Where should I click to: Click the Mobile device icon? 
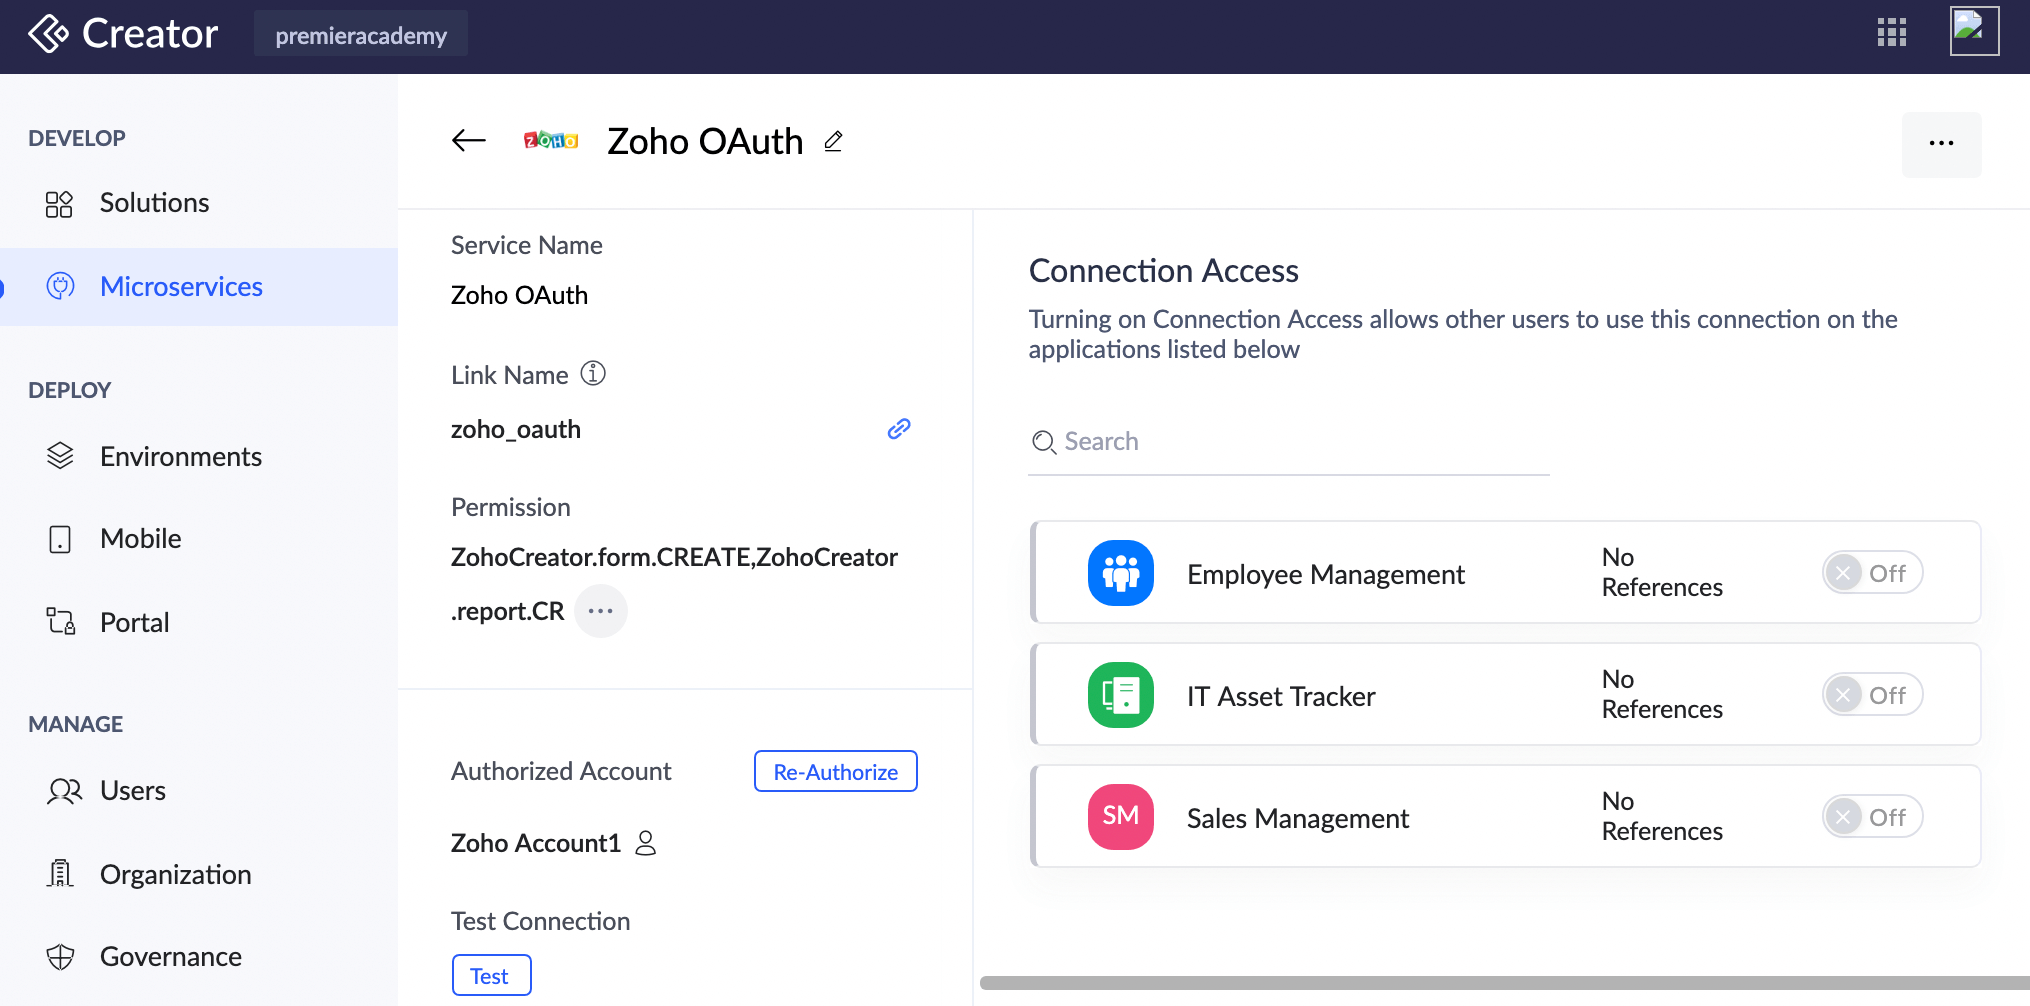point(60,539)
